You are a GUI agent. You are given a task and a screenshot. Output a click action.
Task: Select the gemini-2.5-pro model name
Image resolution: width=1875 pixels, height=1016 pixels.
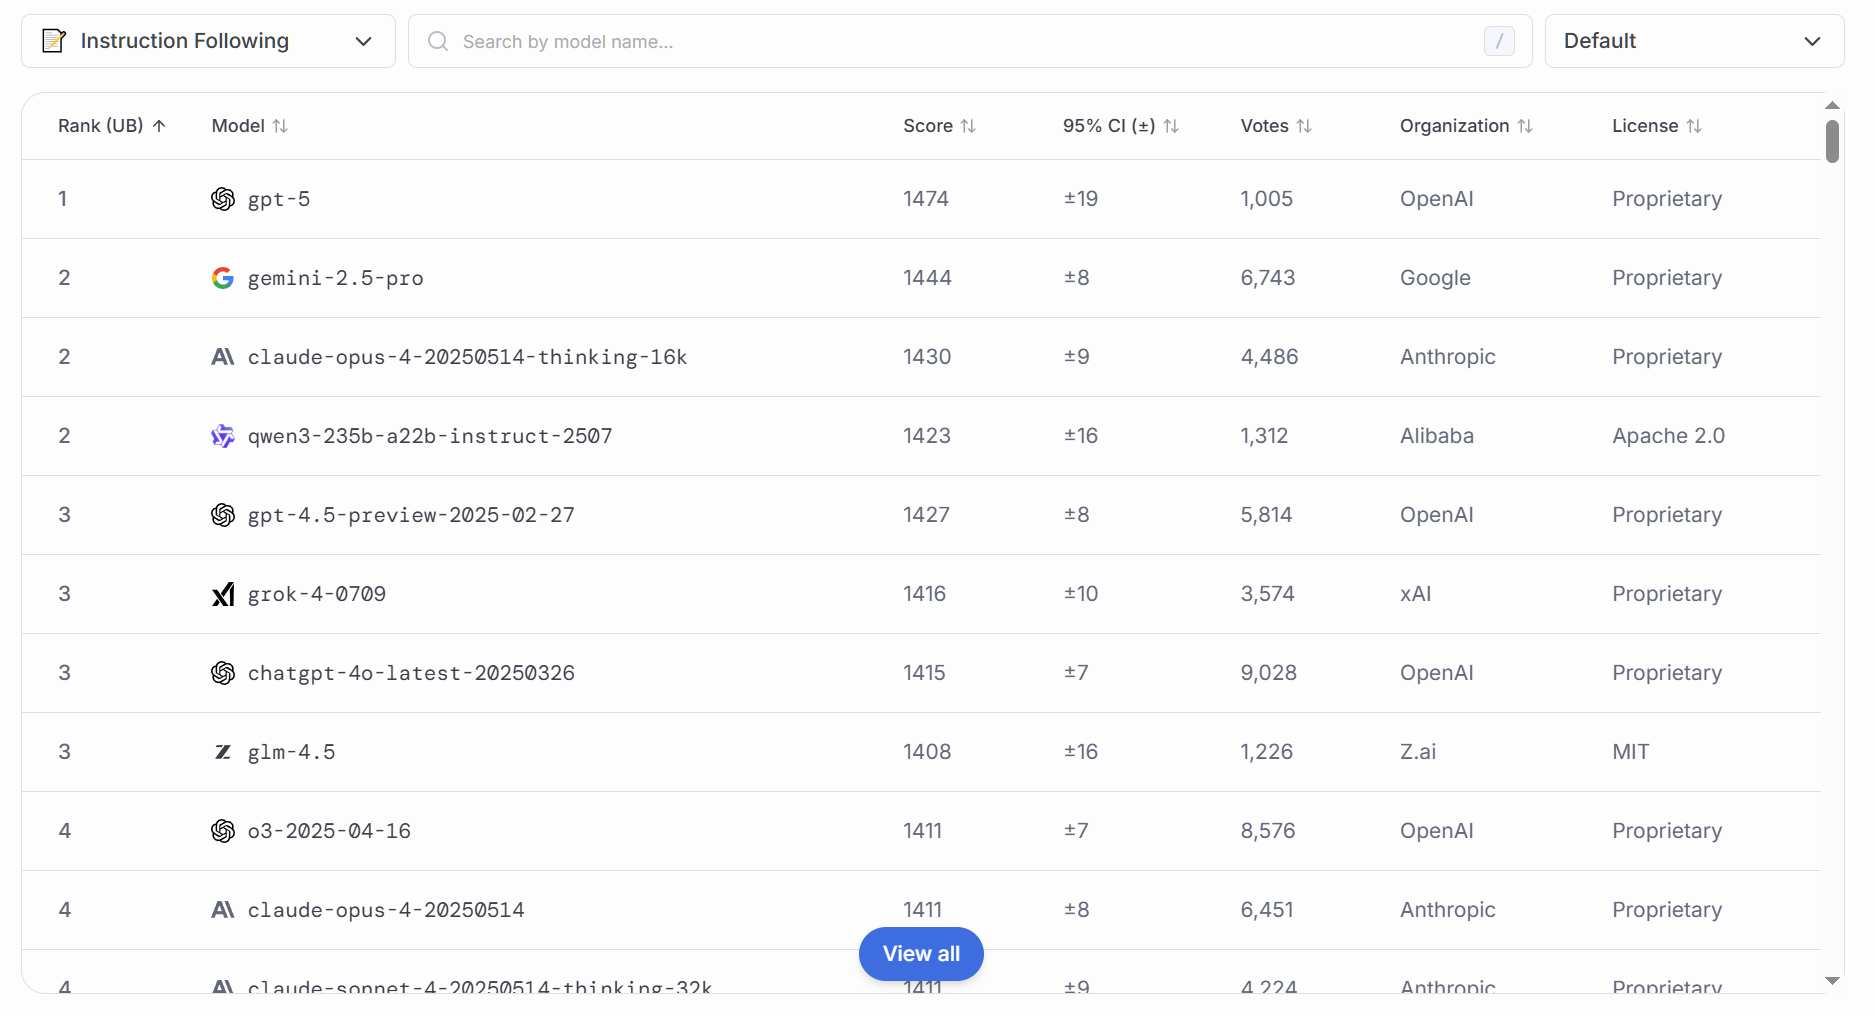click(336, 278)
